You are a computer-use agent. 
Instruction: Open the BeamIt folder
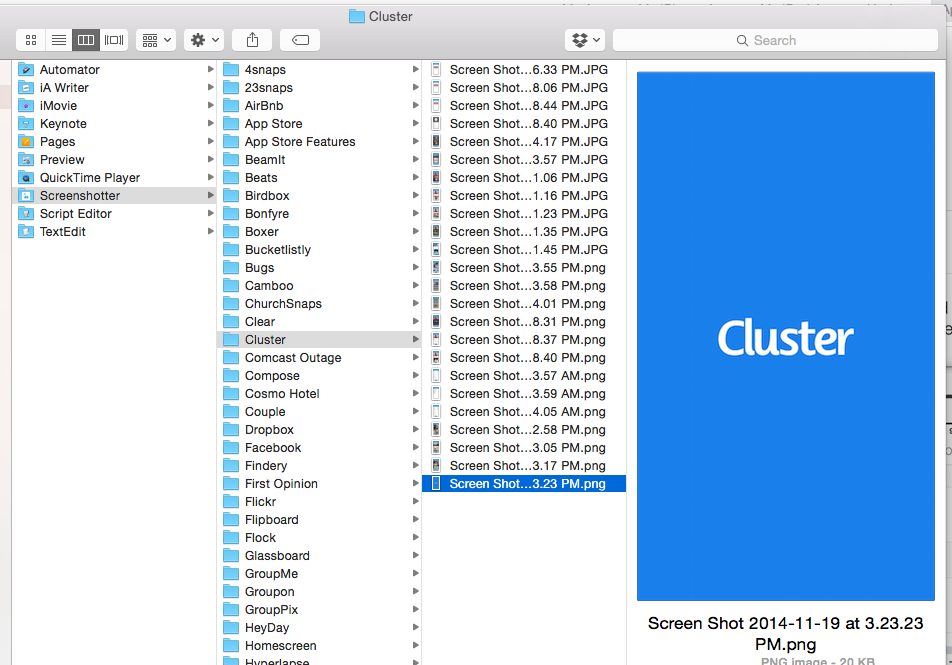[x=319, y=160]
